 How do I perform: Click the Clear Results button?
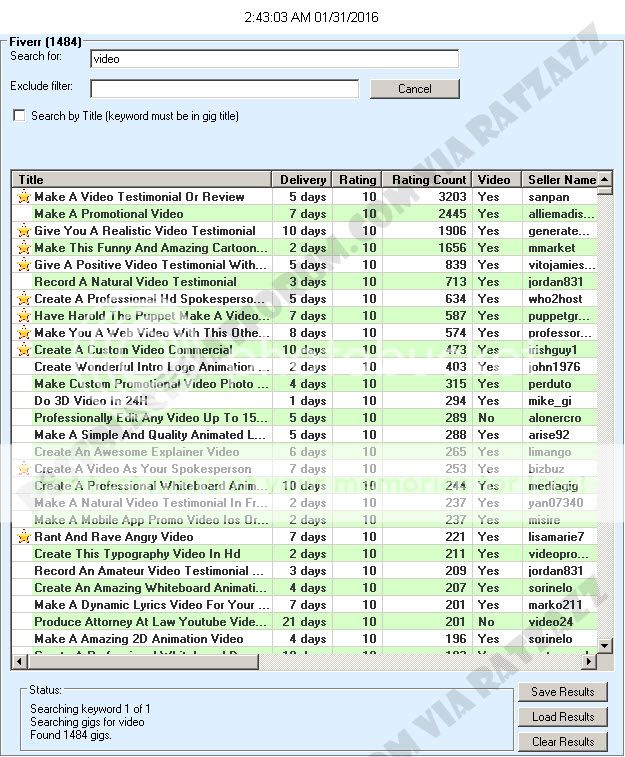[x=563, y=742]
